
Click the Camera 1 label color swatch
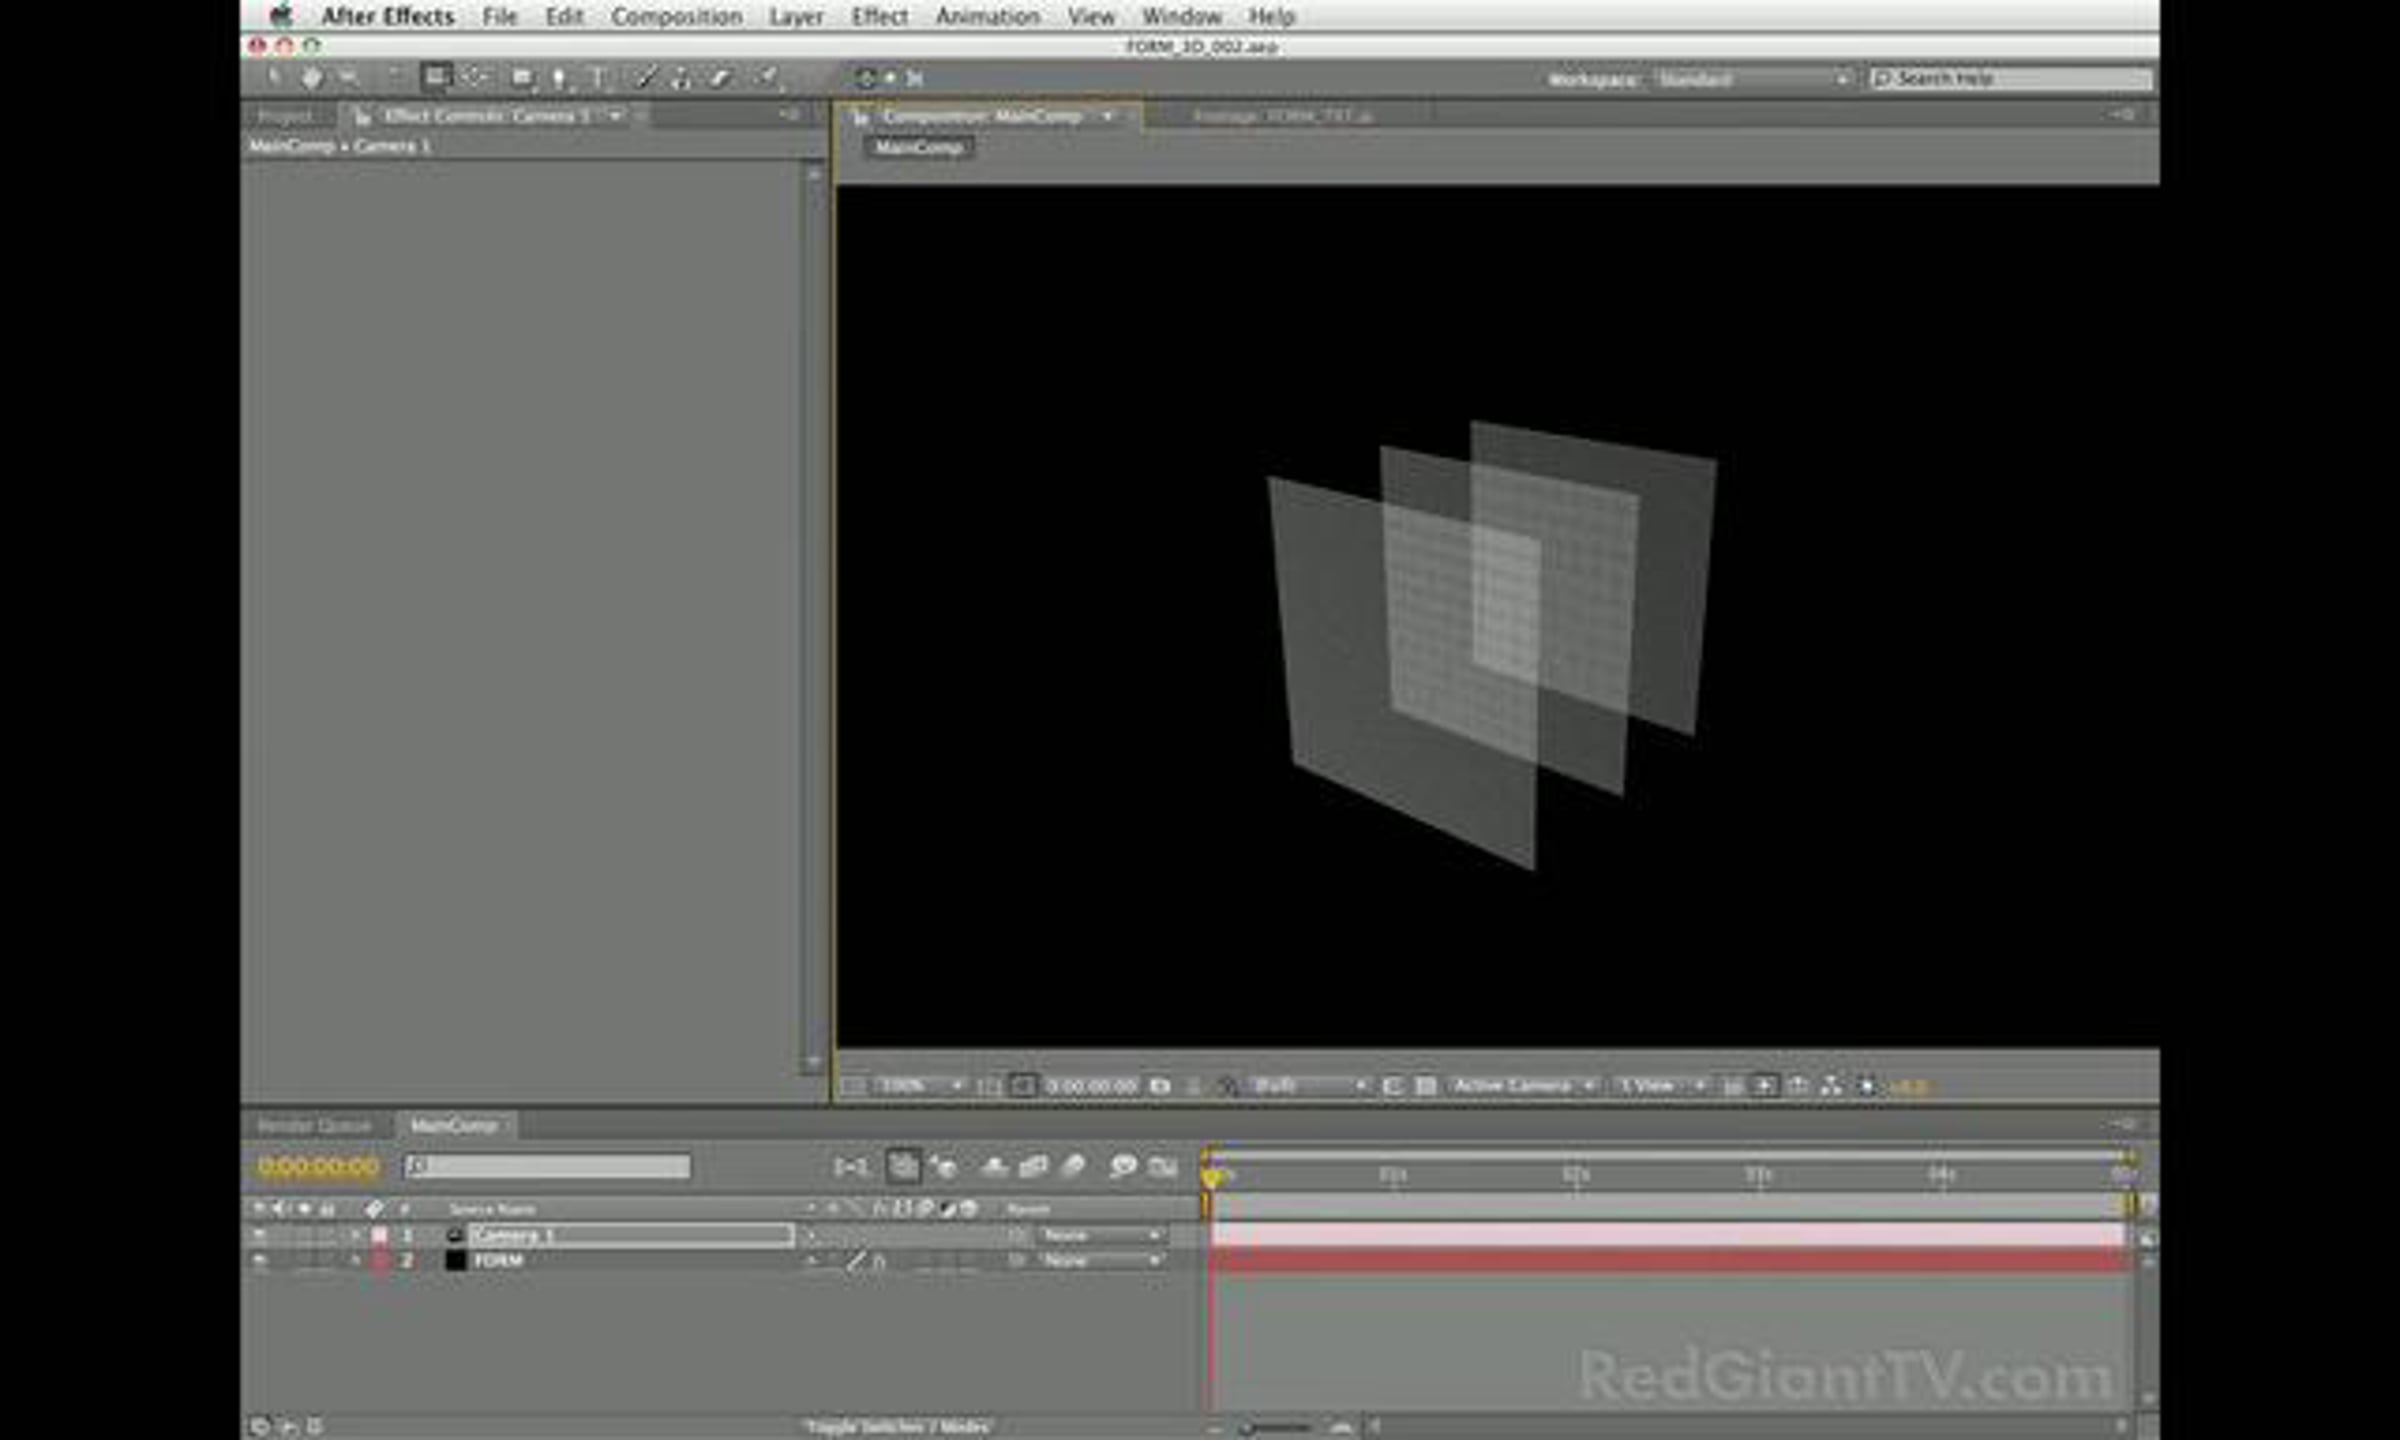380,1236
